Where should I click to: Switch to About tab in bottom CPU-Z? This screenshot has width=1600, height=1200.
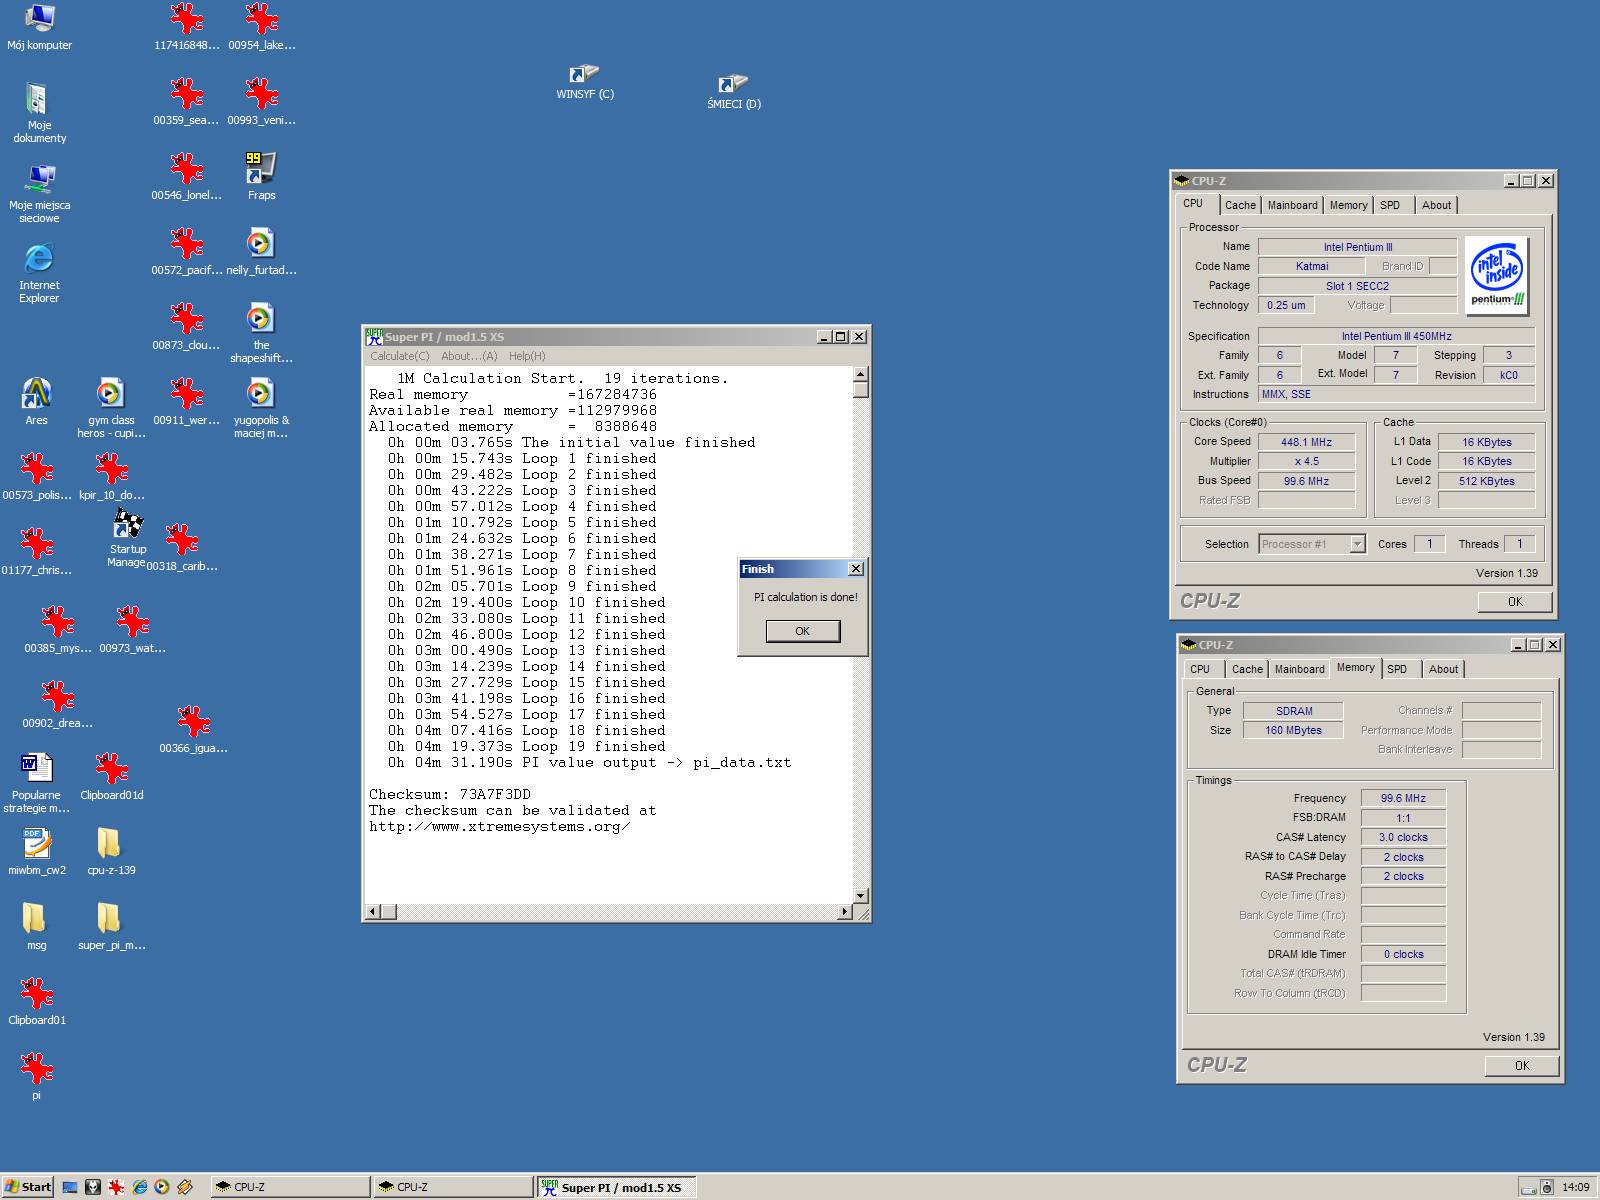[1443, 669]
